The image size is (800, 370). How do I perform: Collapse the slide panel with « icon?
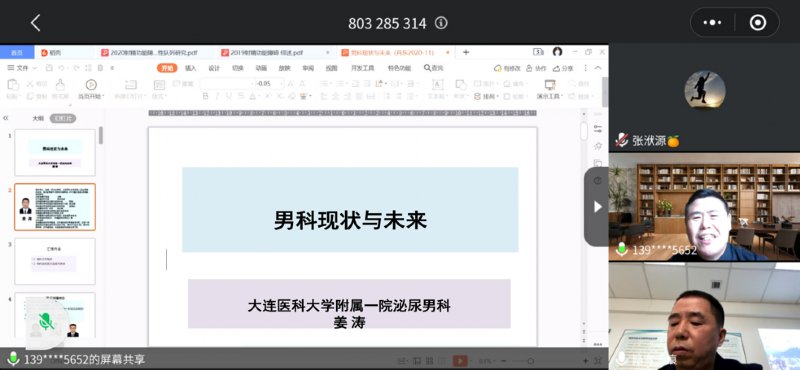pos(6,118)
